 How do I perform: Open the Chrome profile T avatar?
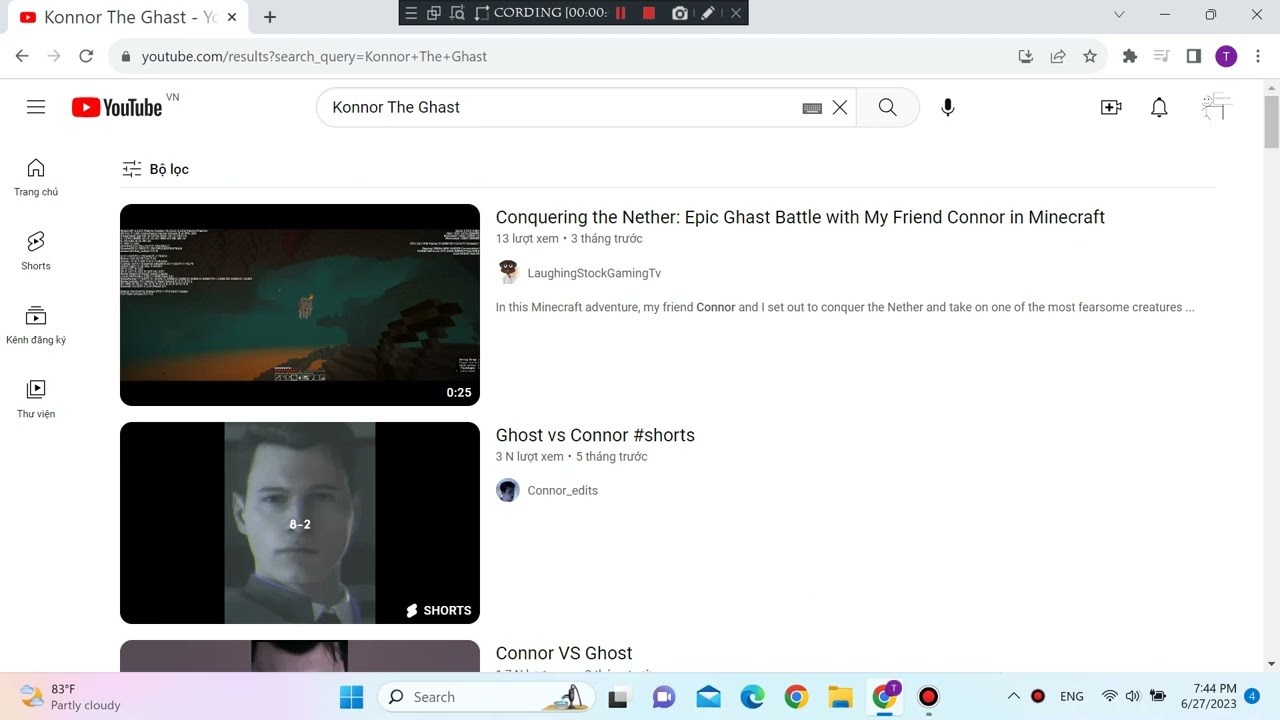coord(1226,56)
